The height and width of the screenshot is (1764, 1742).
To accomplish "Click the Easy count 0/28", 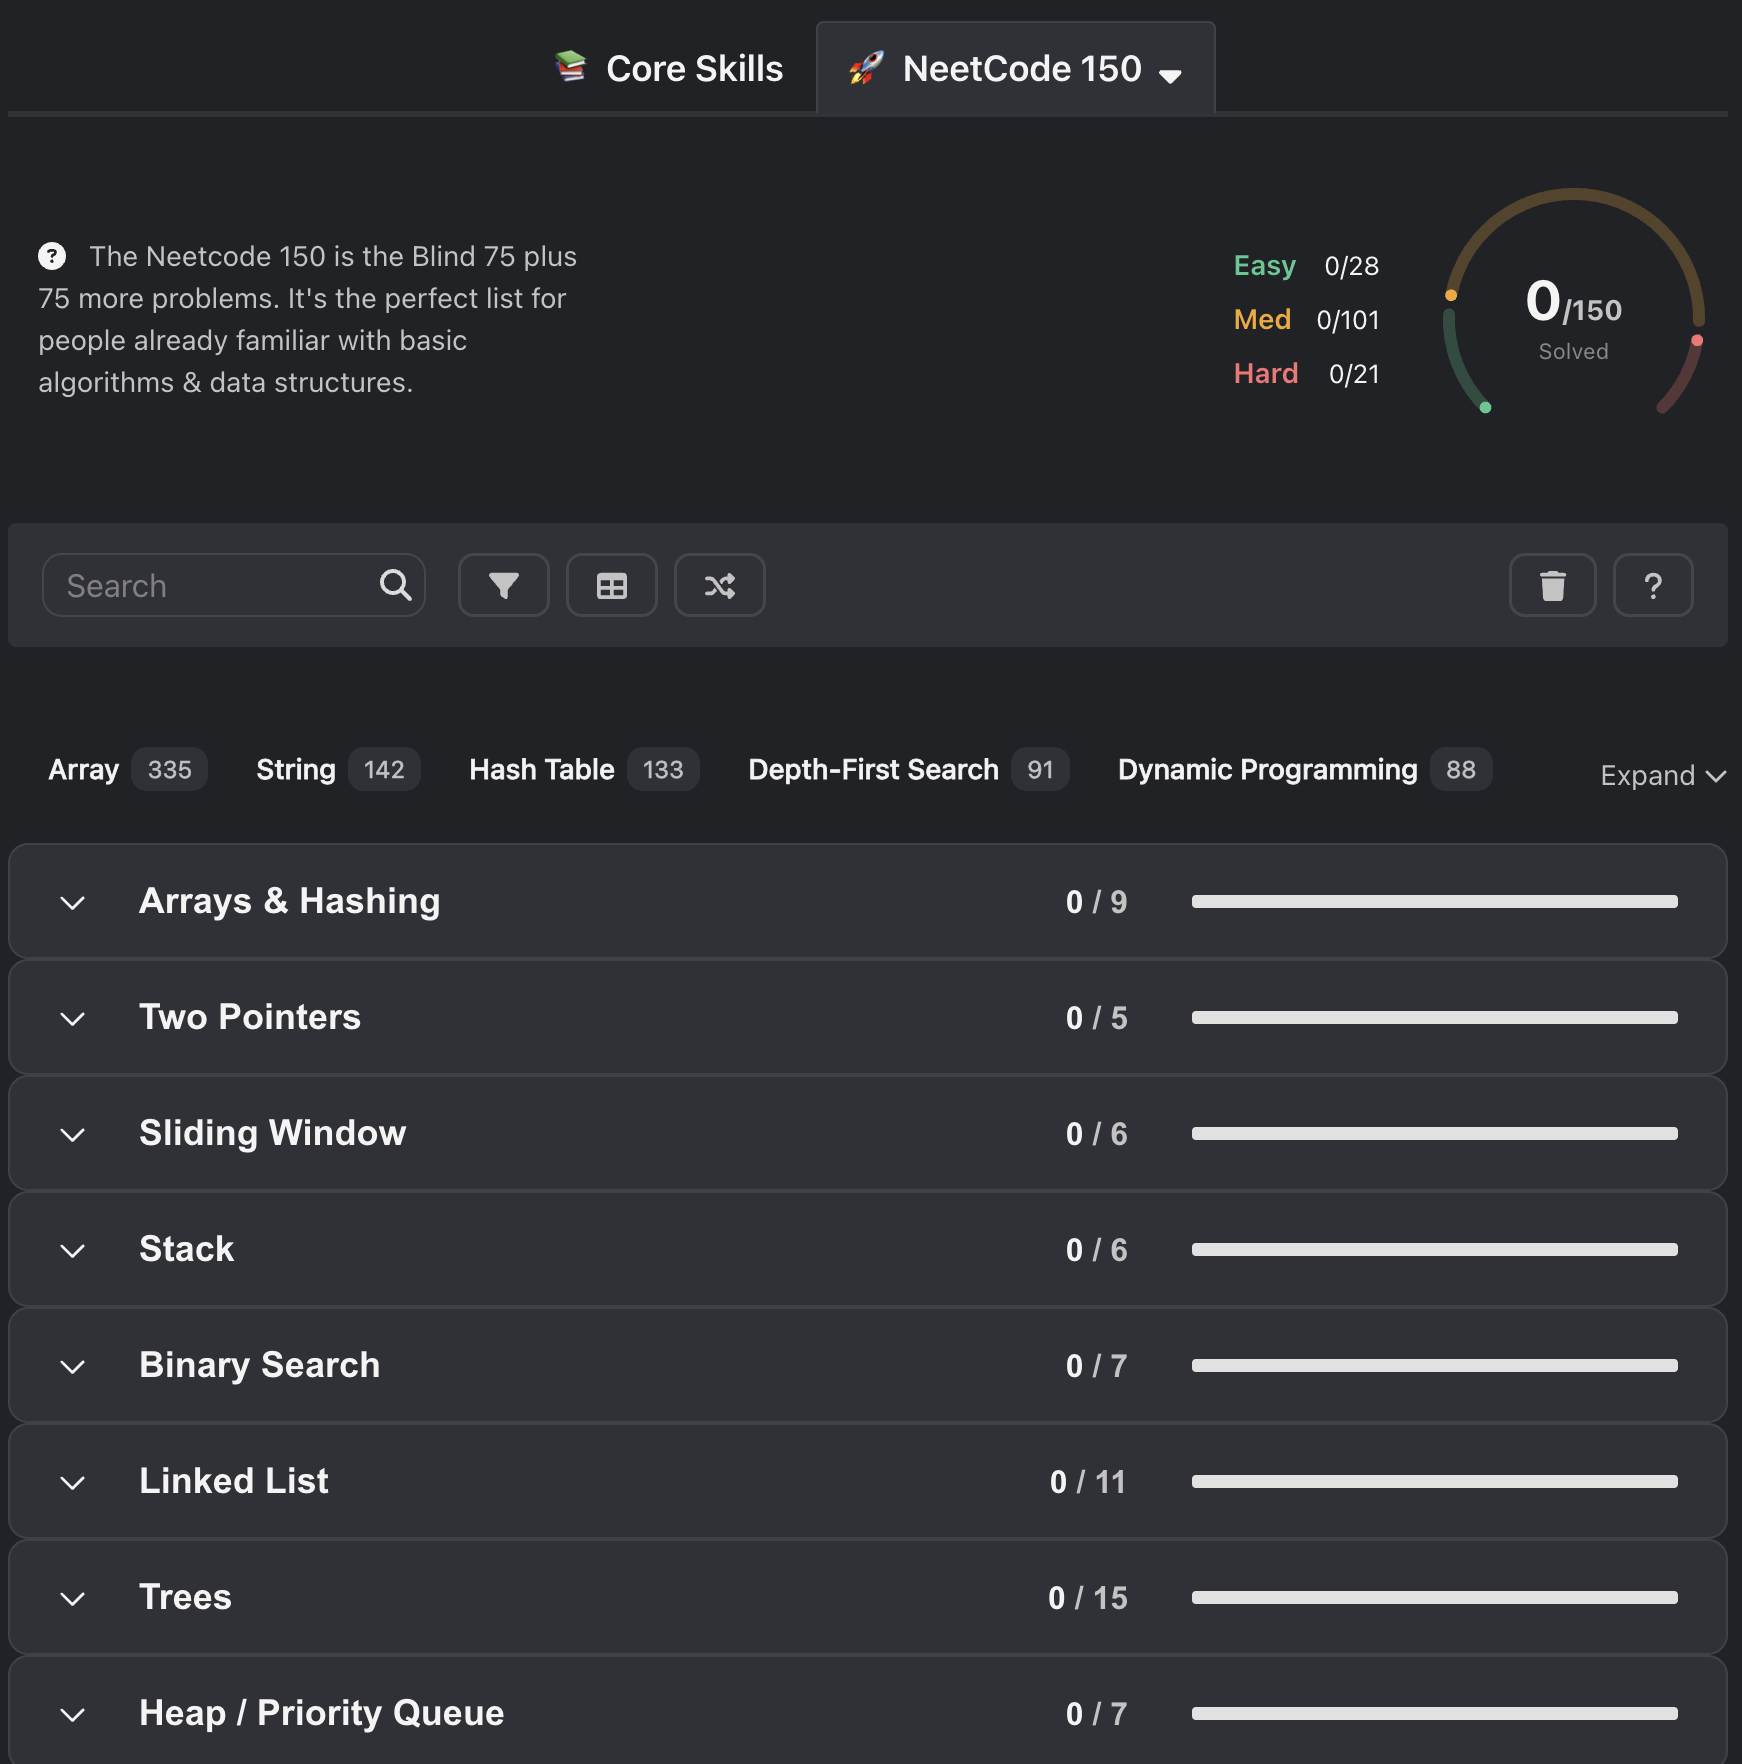I will [1352, 266].
